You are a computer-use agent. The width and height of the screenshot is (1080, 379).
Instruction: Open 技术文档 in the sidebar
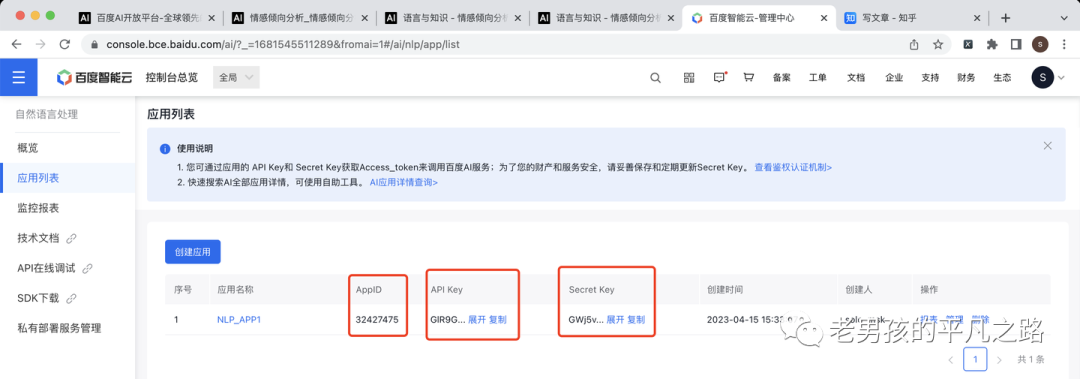pyautogui.click(x=38, y=238)
